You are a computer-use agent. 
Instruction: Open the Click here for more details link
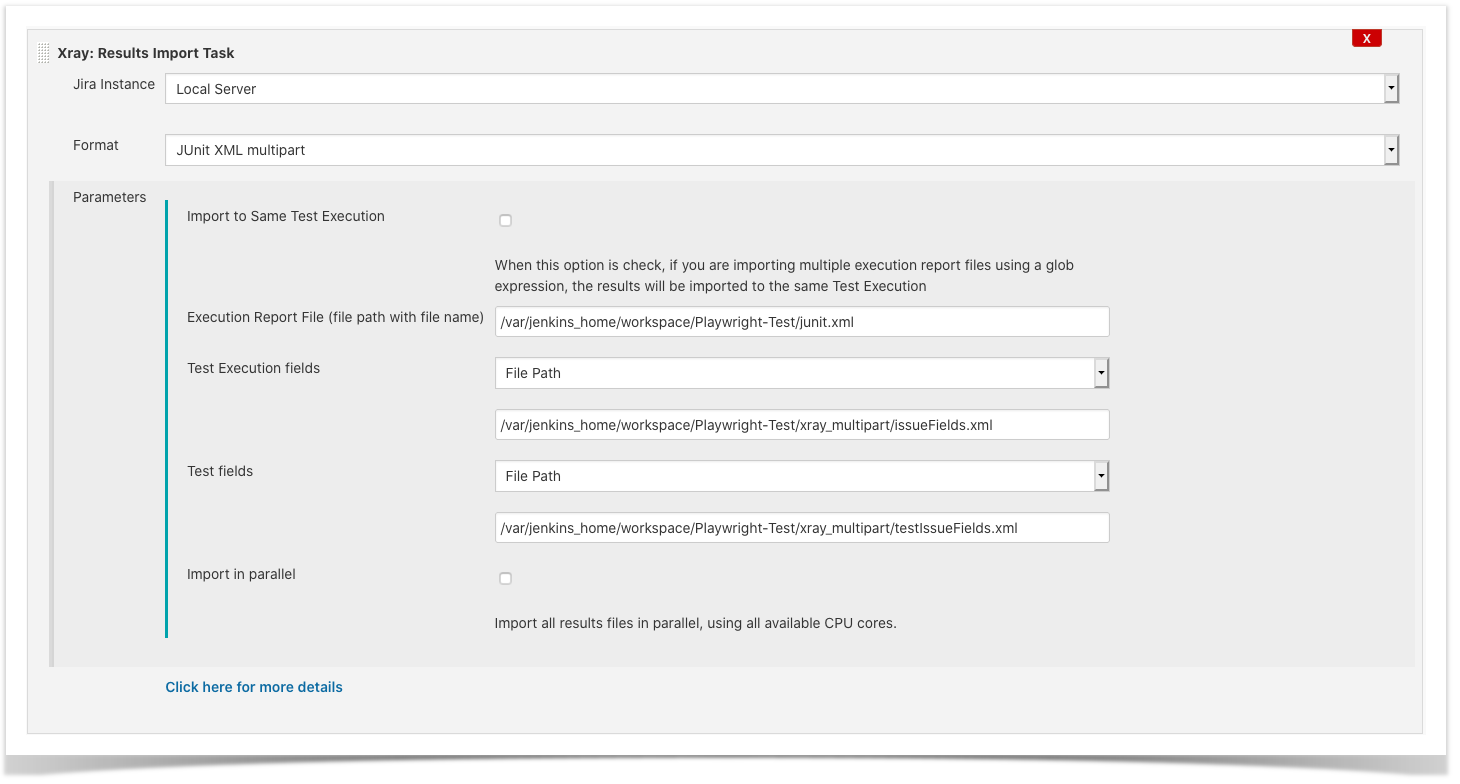254,687
